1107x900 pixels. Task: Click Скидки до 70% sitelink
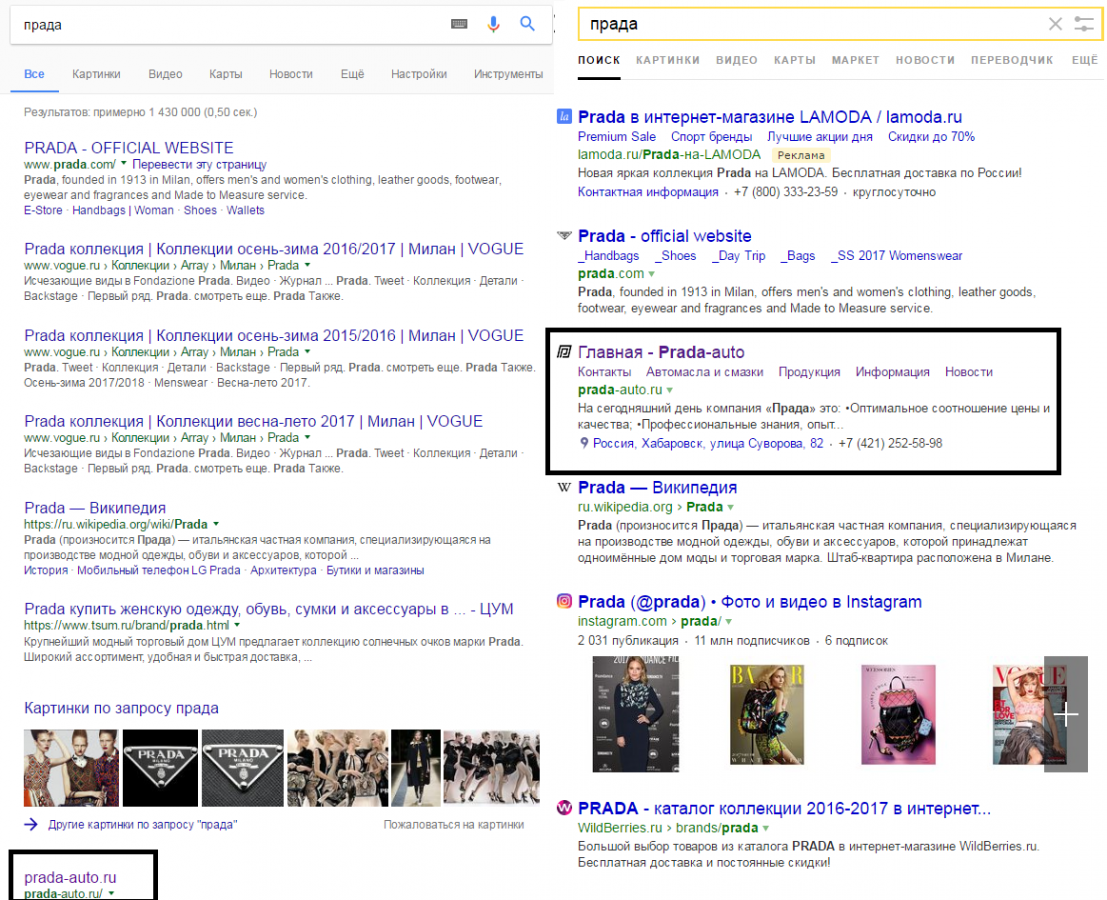point(931,137)
